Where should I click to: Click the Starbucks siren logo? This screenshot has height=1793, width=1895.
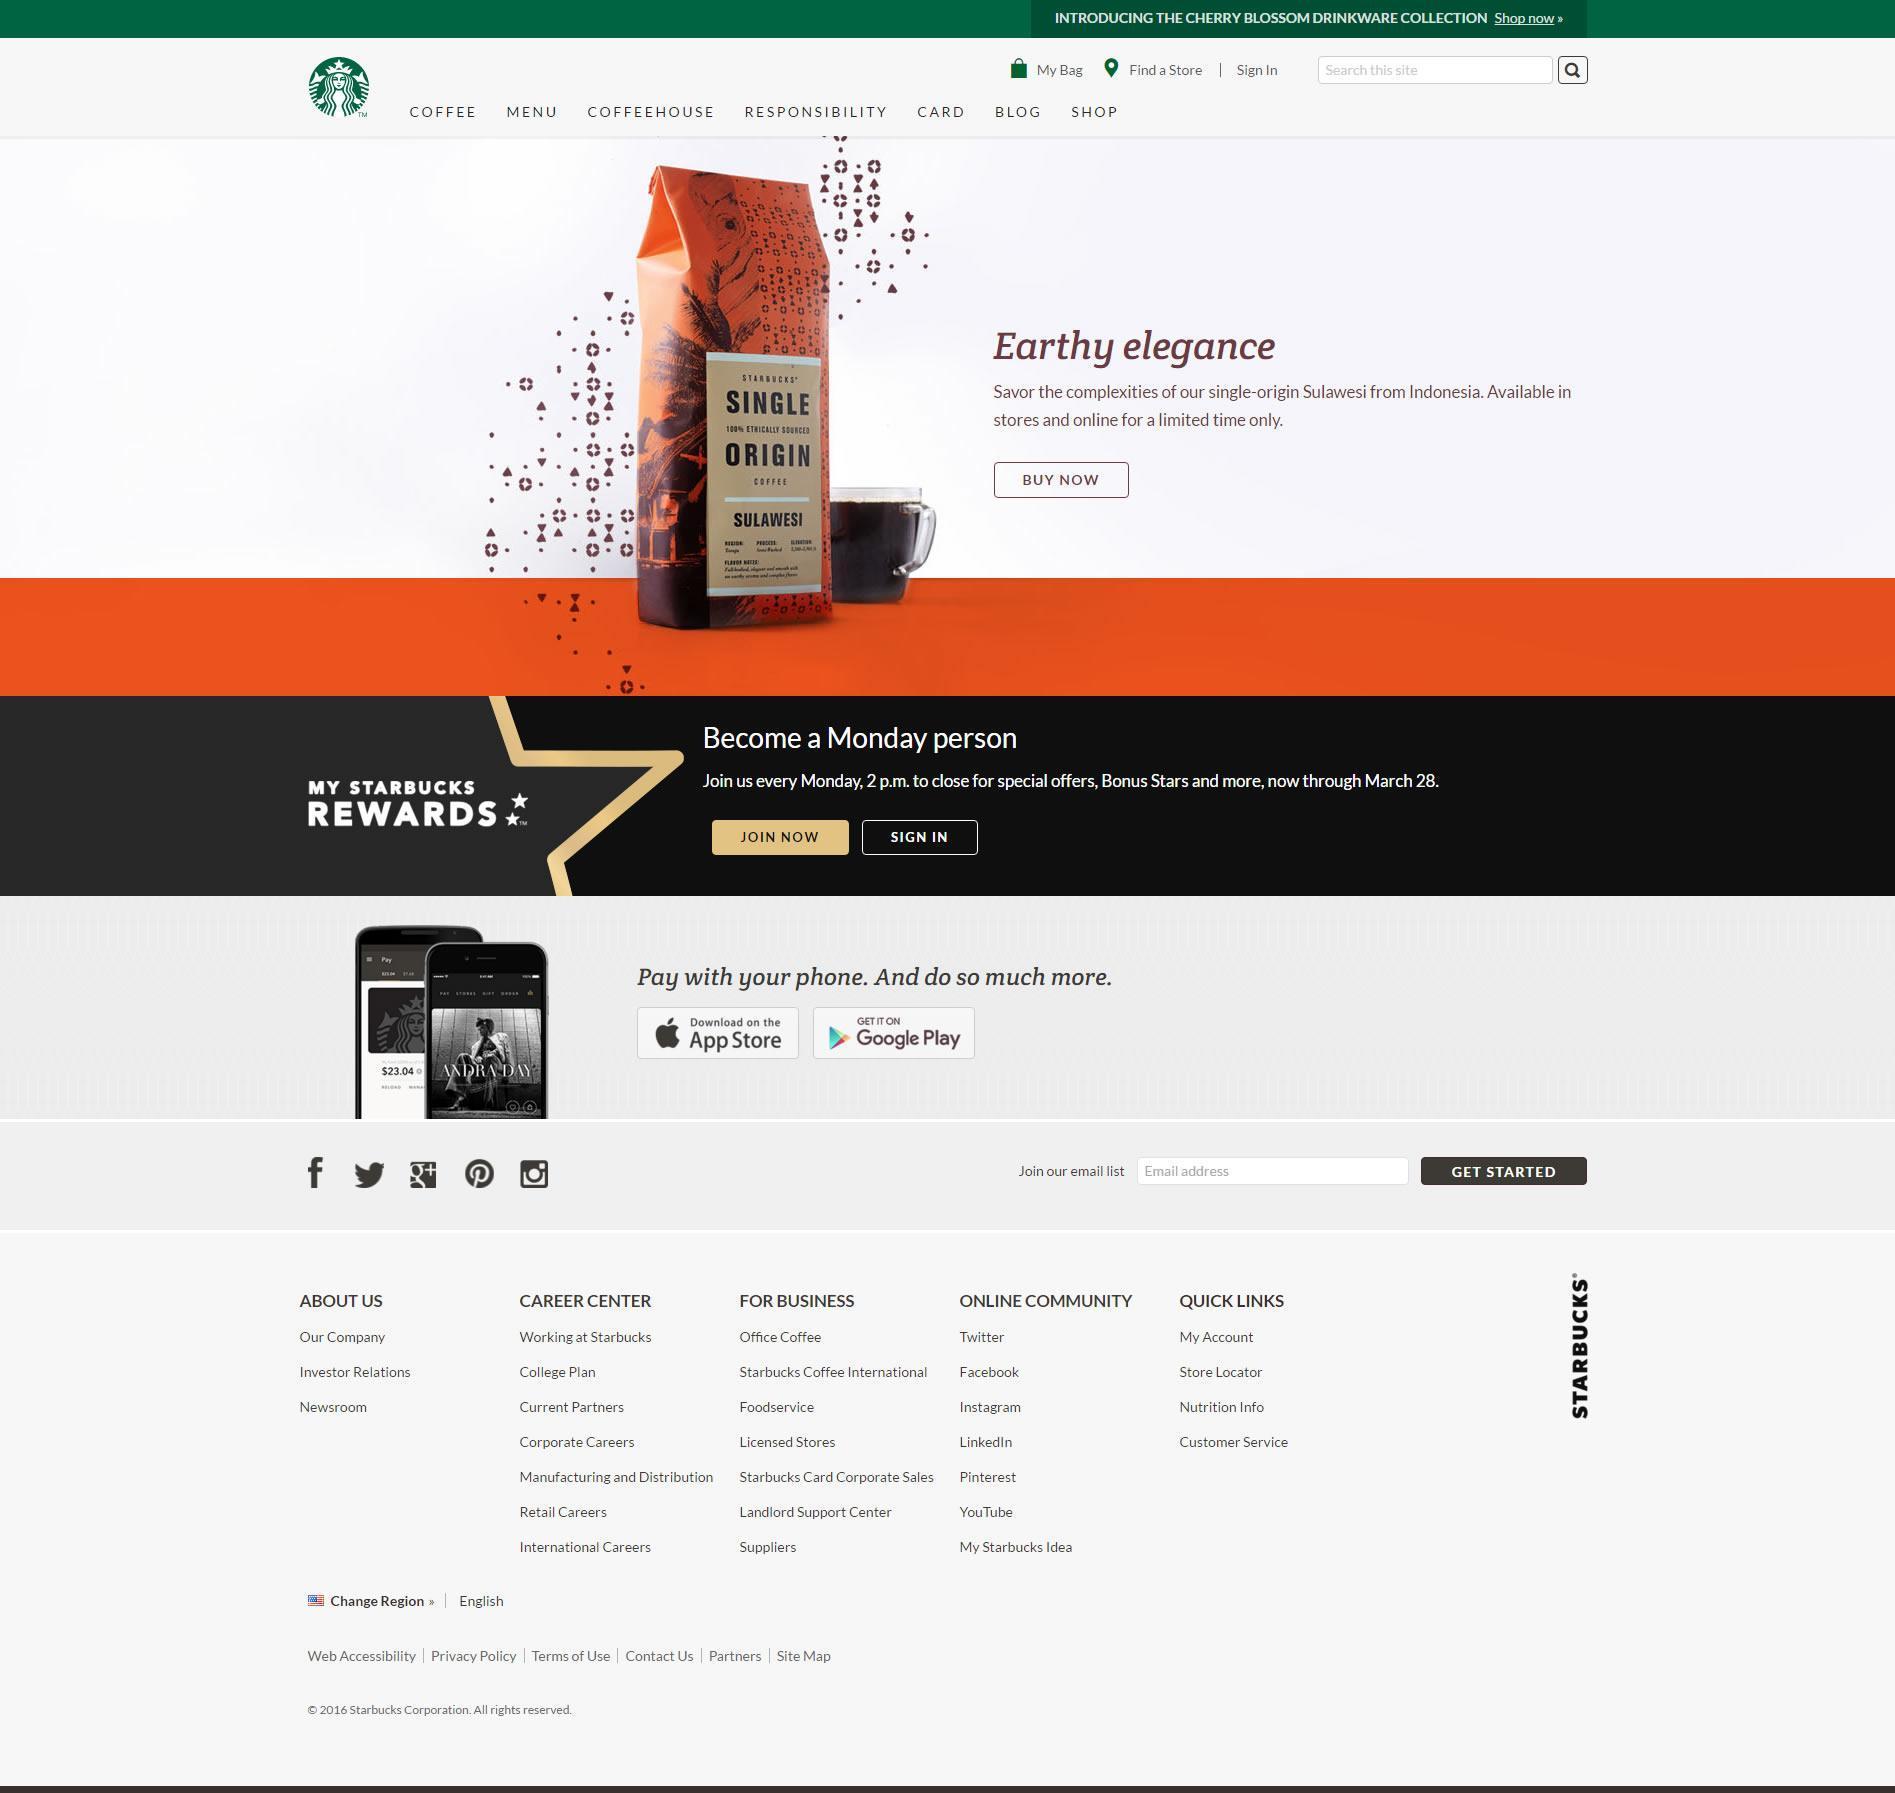click(339, 87)
